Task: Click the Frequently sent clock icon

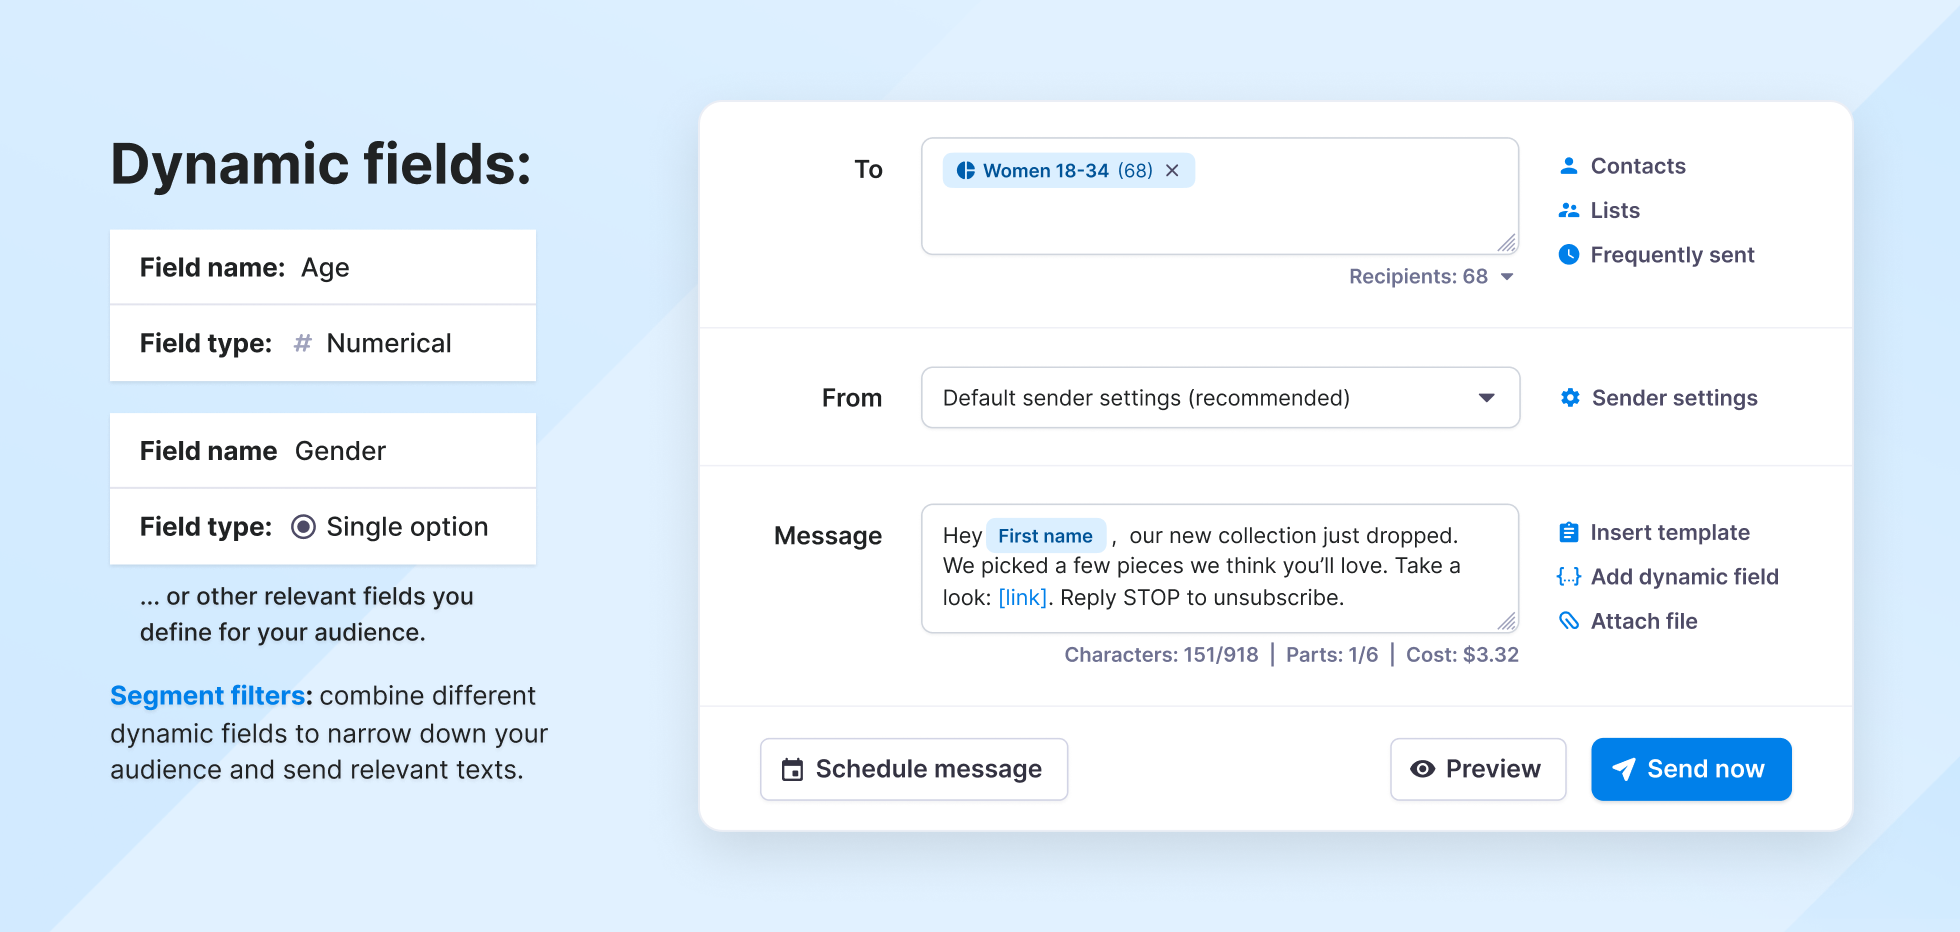Action: [x=1569, y=255]
